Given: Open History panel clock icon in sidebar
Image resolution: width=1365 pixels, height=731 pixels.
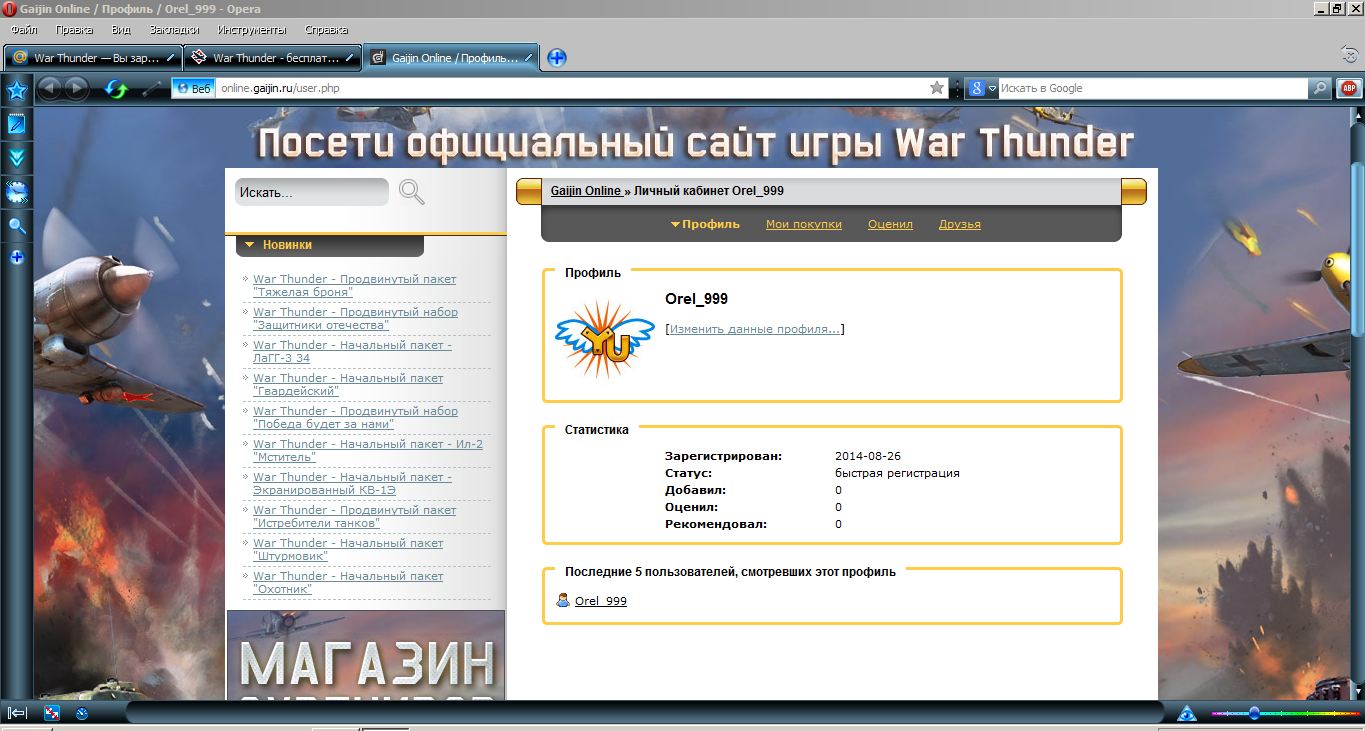Looking at the screenshot, I should pyautogui.click(x=17, y=192).
